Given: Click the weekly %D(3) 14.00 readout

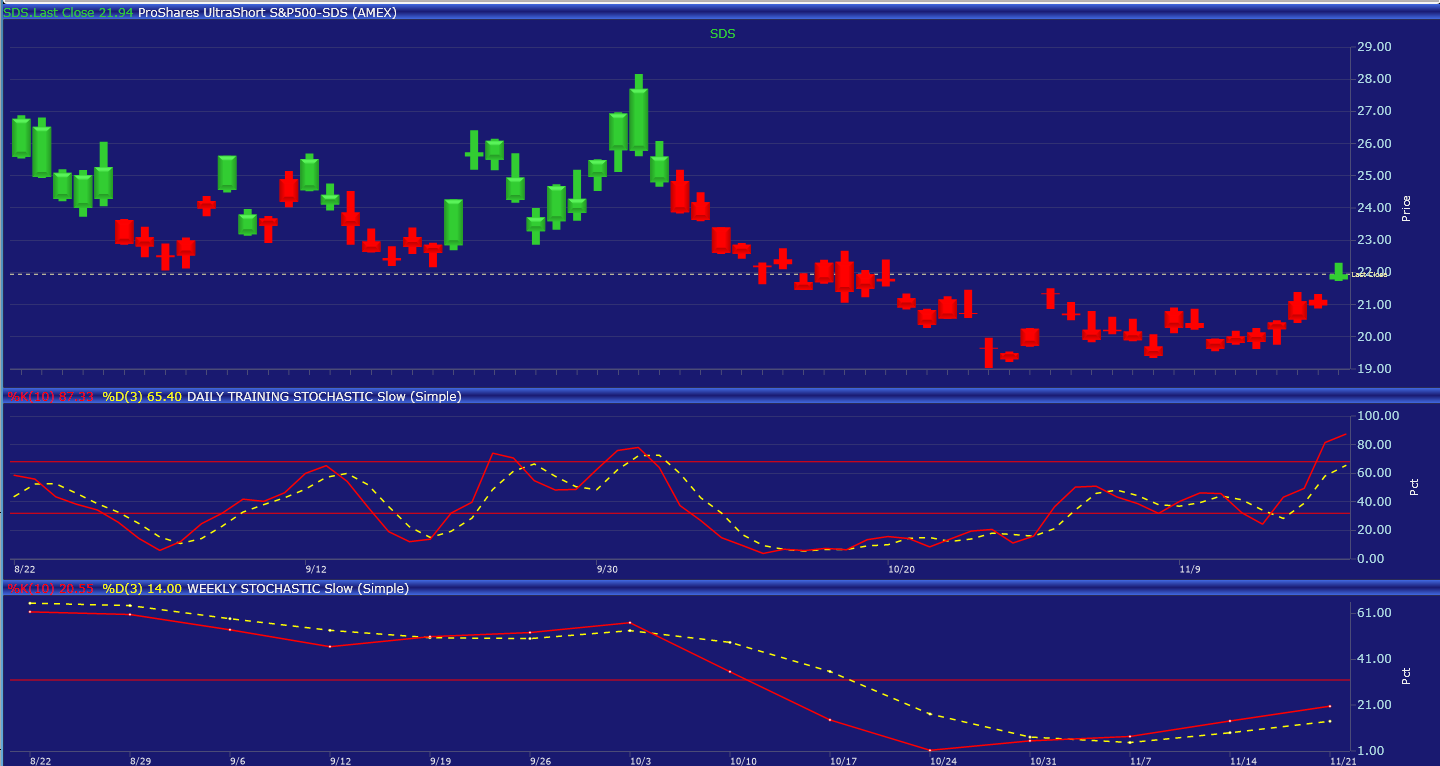Looking at the screenshot, I should coord(142,589).
